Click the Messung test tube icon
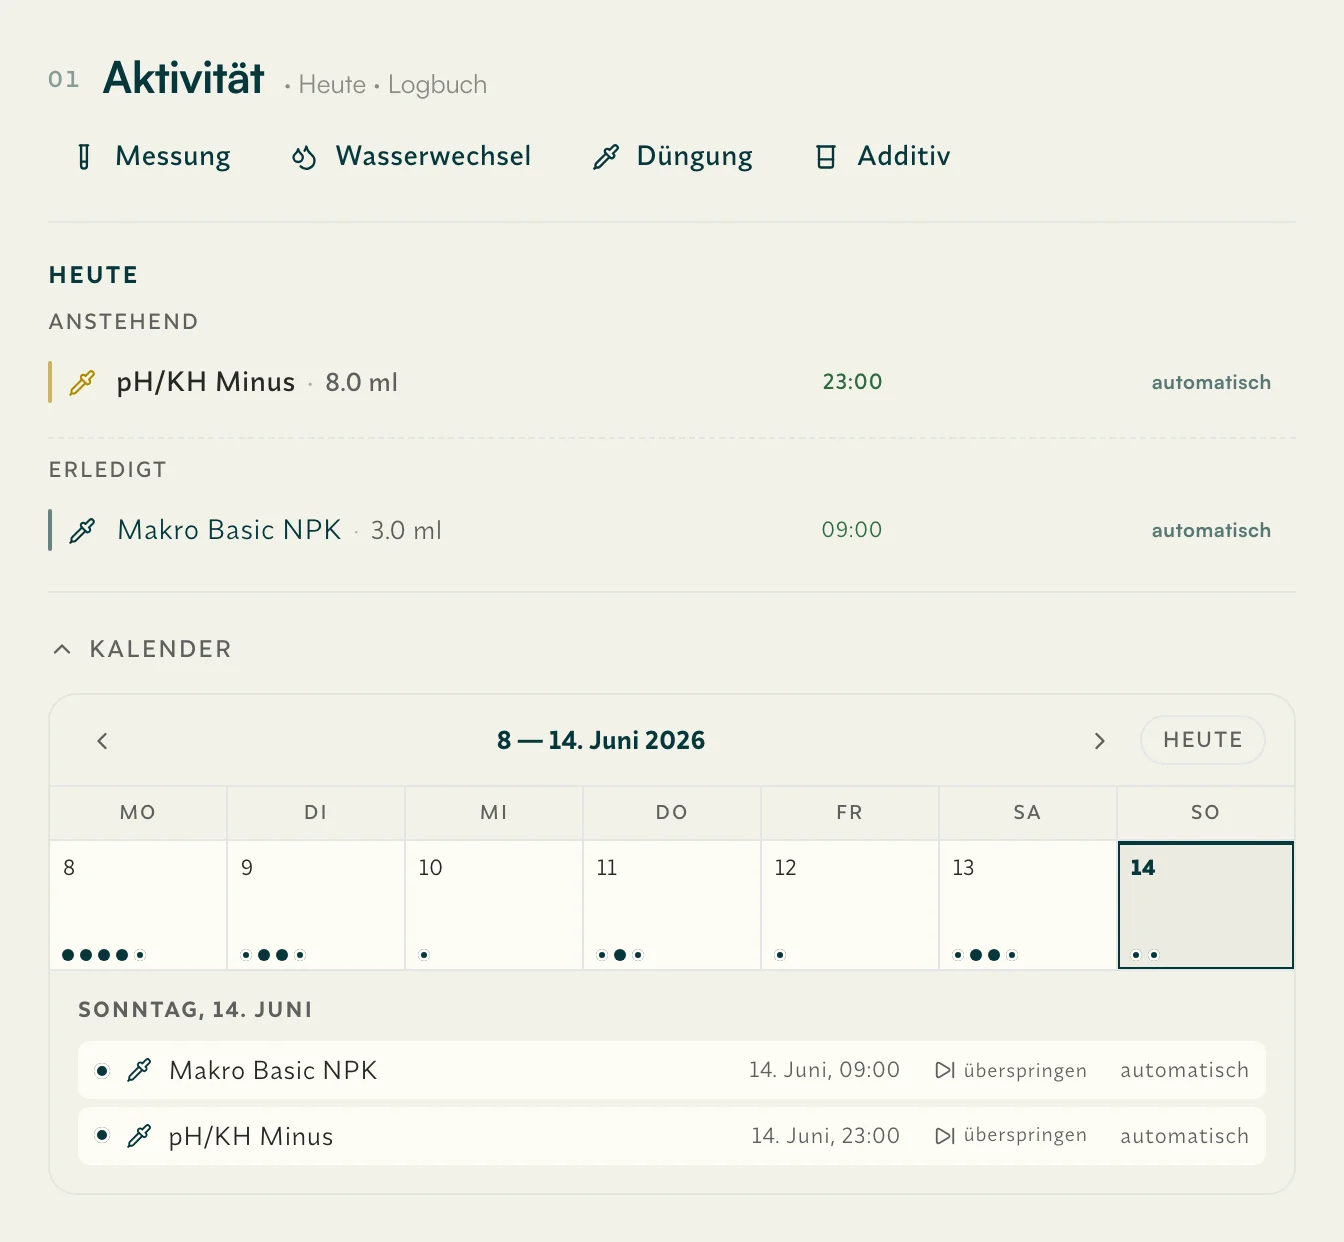The height and width of the screenshot is (1242, 1344). 84,157
